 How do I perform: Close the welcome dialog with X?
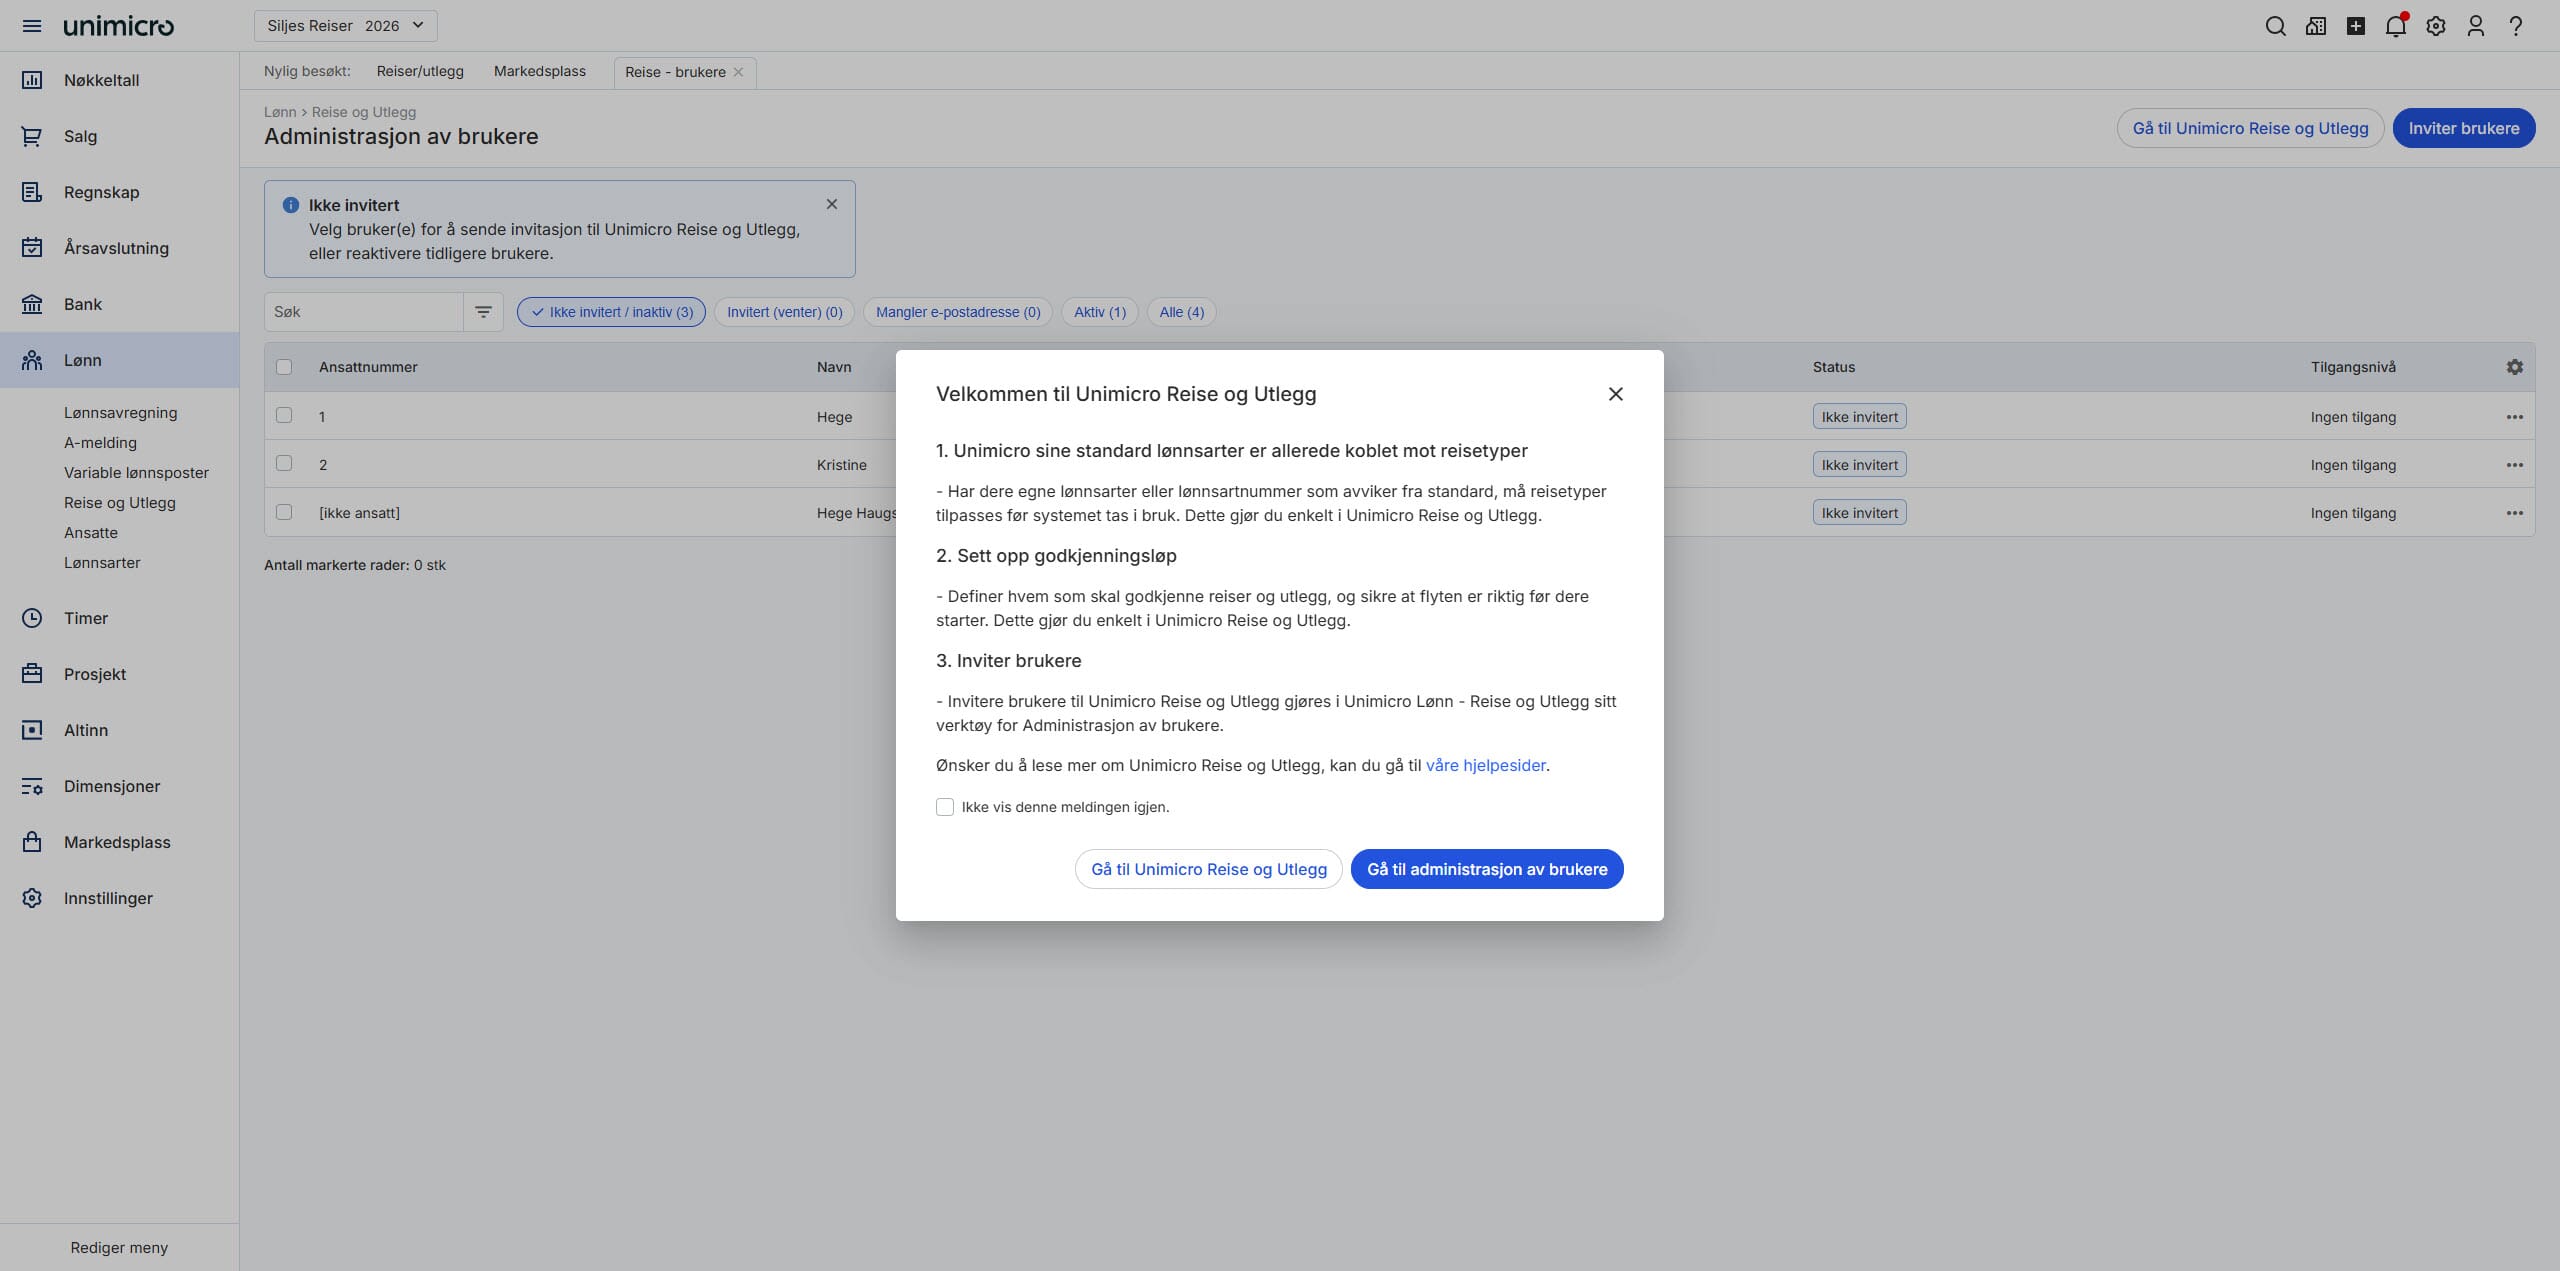click(x=1615, y=394)
